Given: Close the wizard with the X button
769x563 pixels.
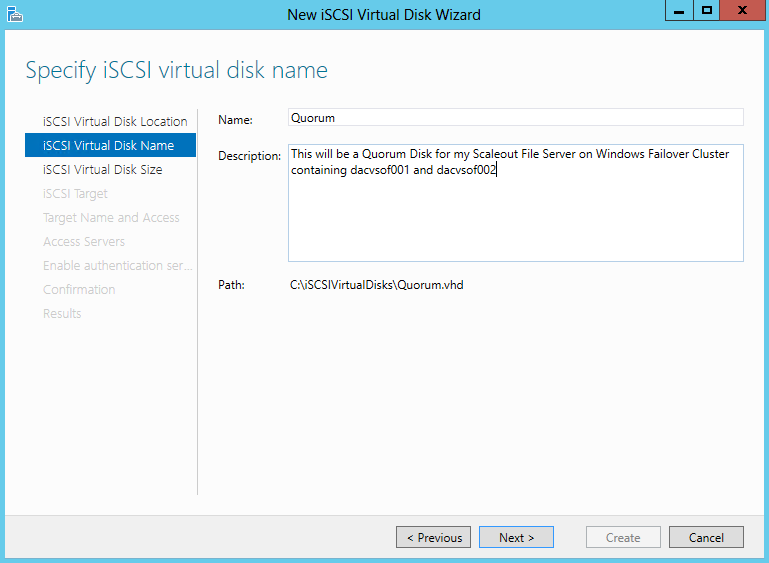Looking at the screenshot, I should [743, 11].
